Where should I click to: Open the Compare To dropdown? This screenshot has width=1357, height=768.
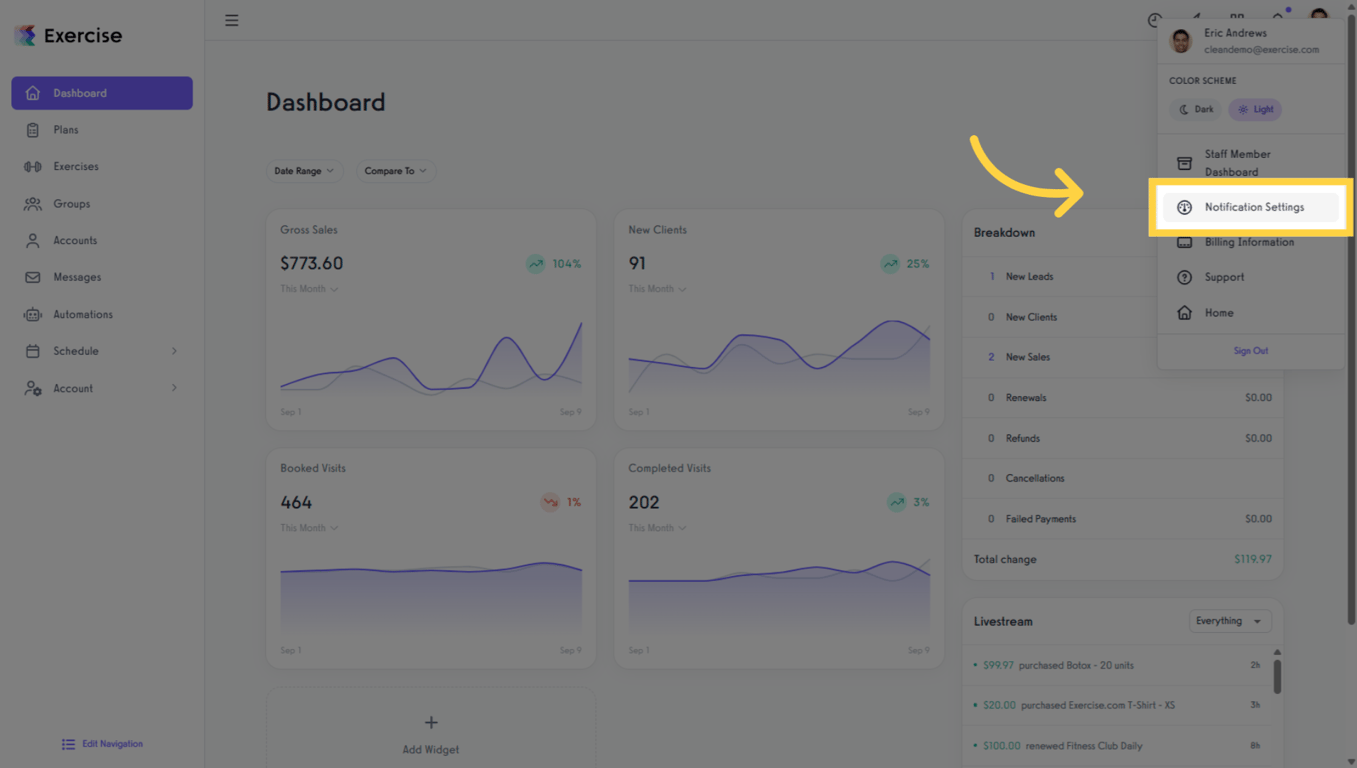pos(395,171)
